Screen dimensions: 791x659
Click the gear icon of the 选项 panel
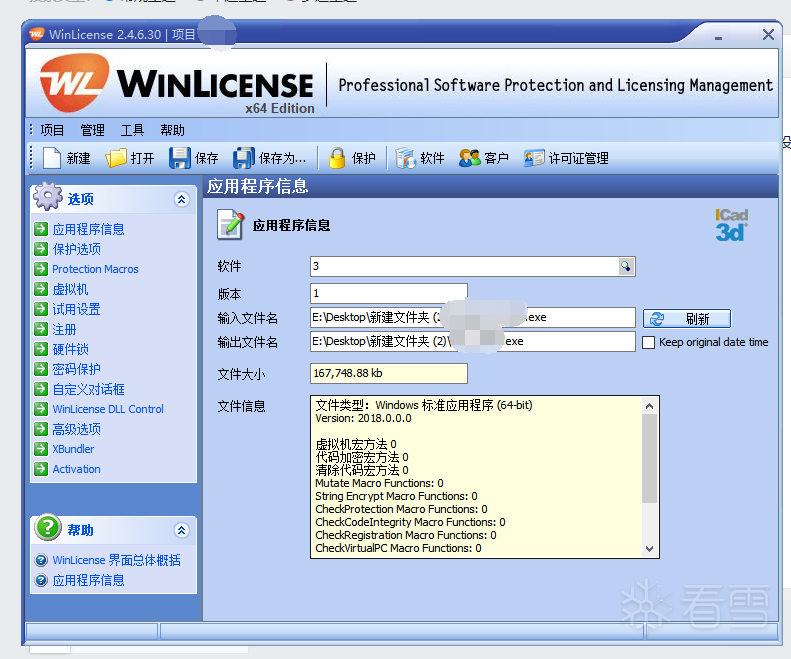pos(48,196)
